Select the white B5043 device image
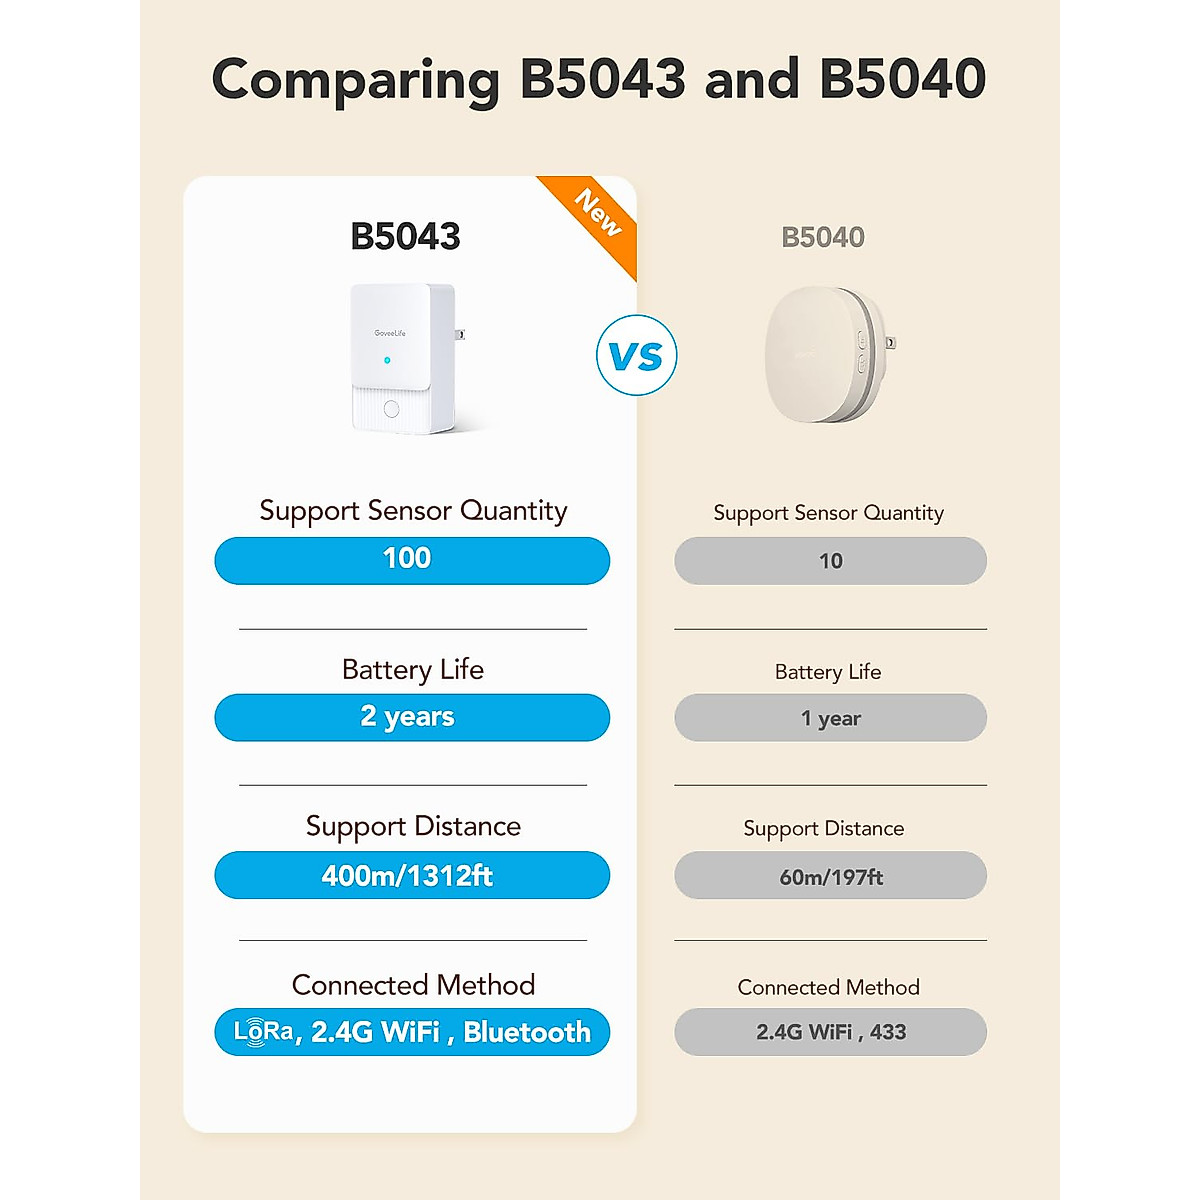This screenshot has height=1200, width=1200. (405, 358)
